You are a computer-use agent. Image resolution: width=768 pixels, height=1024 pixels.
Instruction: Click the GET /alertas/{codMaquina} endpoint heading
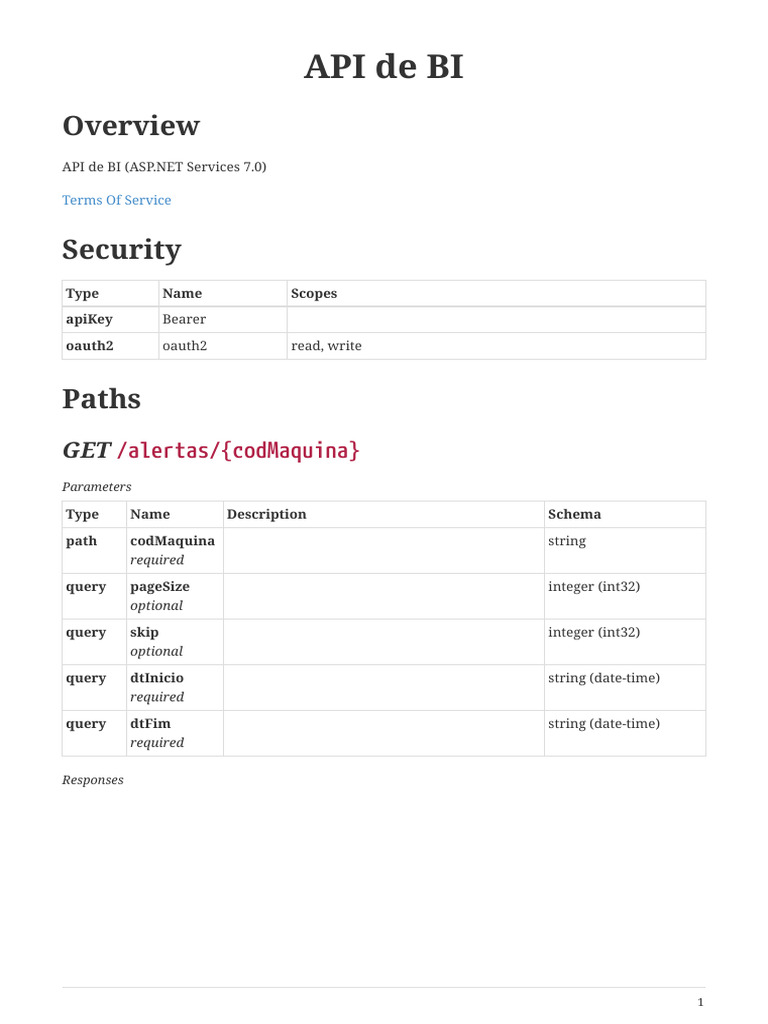click(210, 451)
